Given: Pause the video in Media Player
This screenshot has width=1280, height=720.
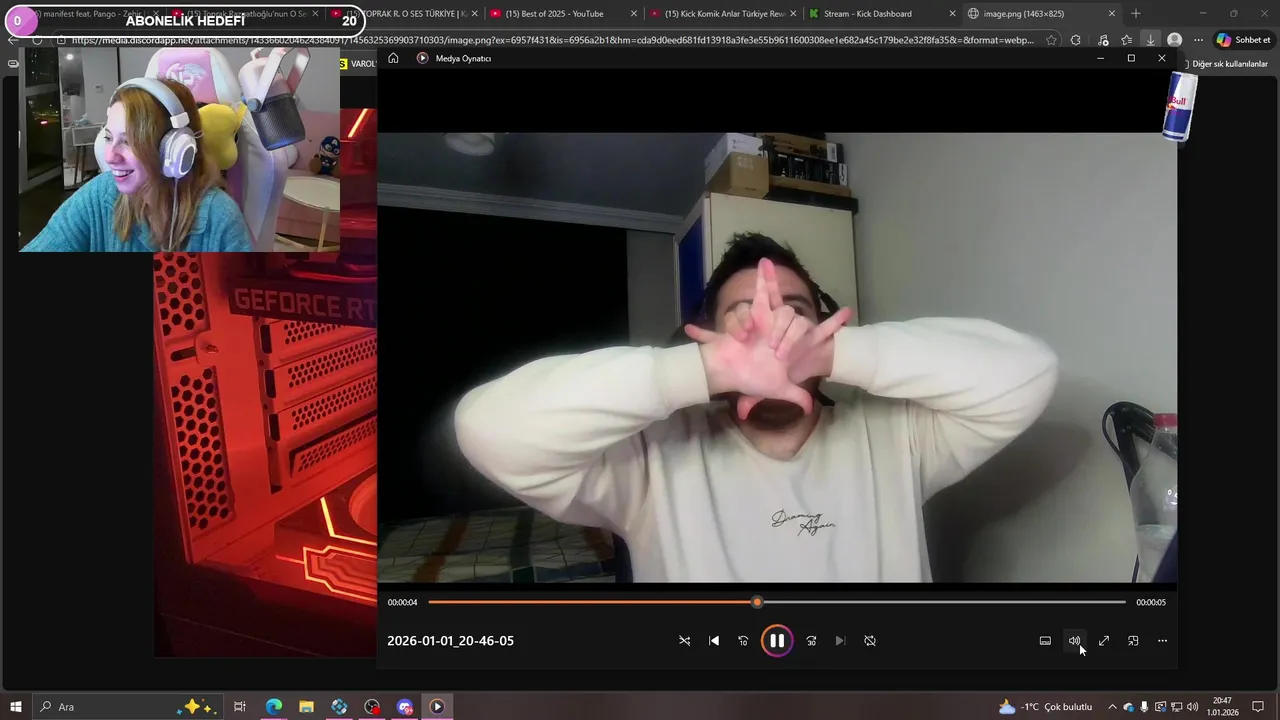Looking at the screenshot, I should (x=777, y=641).
